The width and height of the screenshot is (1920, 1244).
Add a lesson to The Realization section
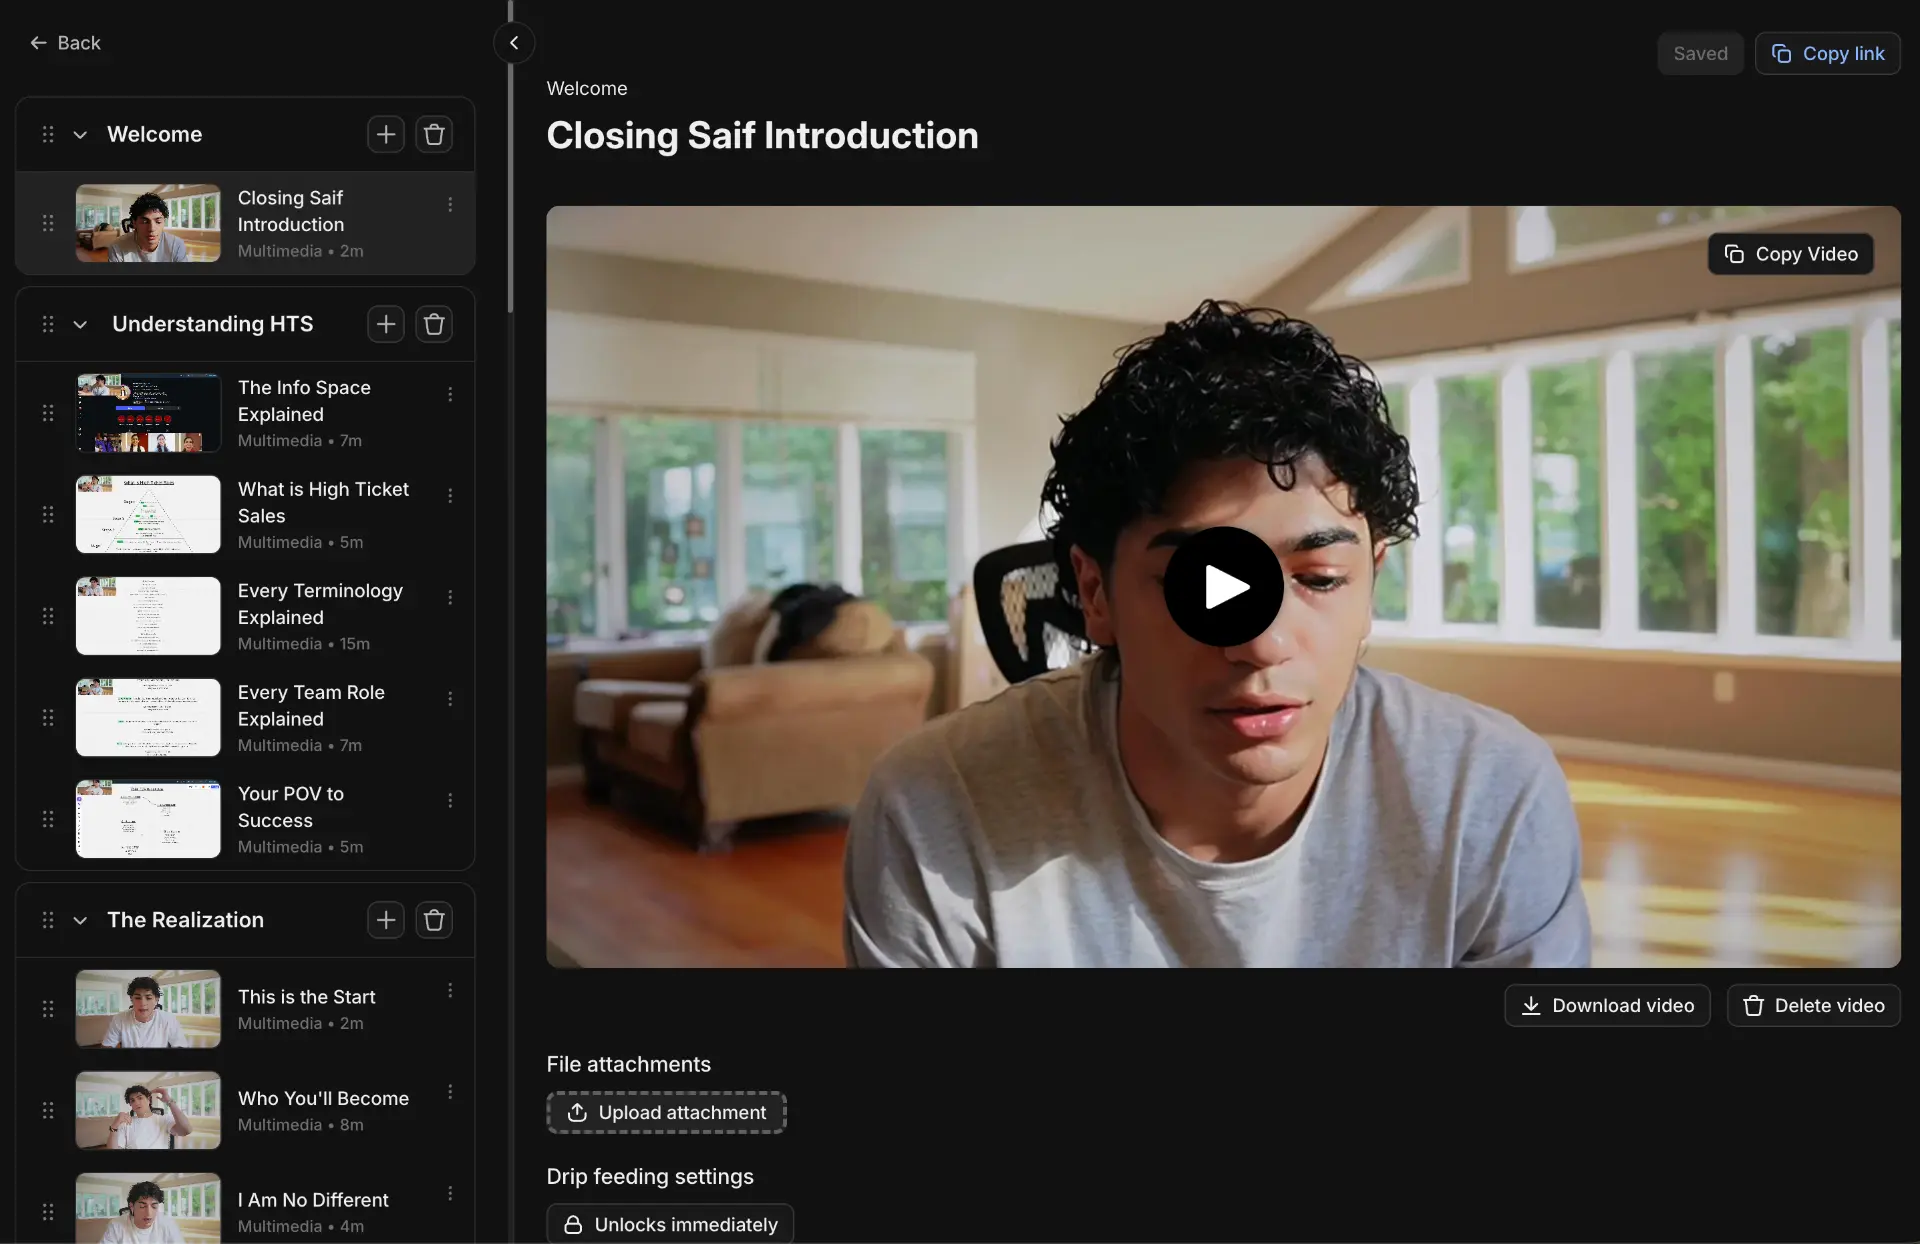(385, 920)
